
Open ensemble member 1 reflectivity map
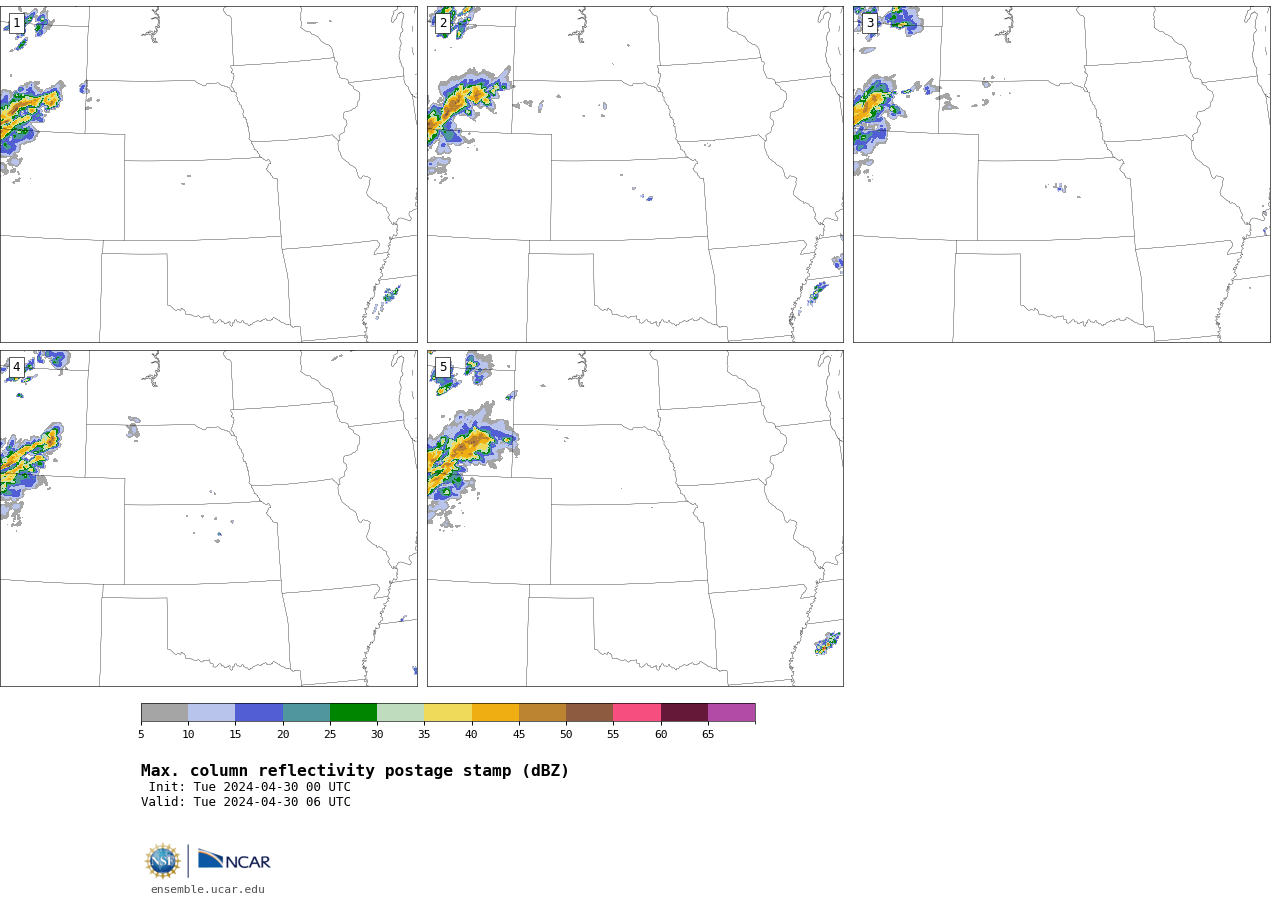pos(209,174)
